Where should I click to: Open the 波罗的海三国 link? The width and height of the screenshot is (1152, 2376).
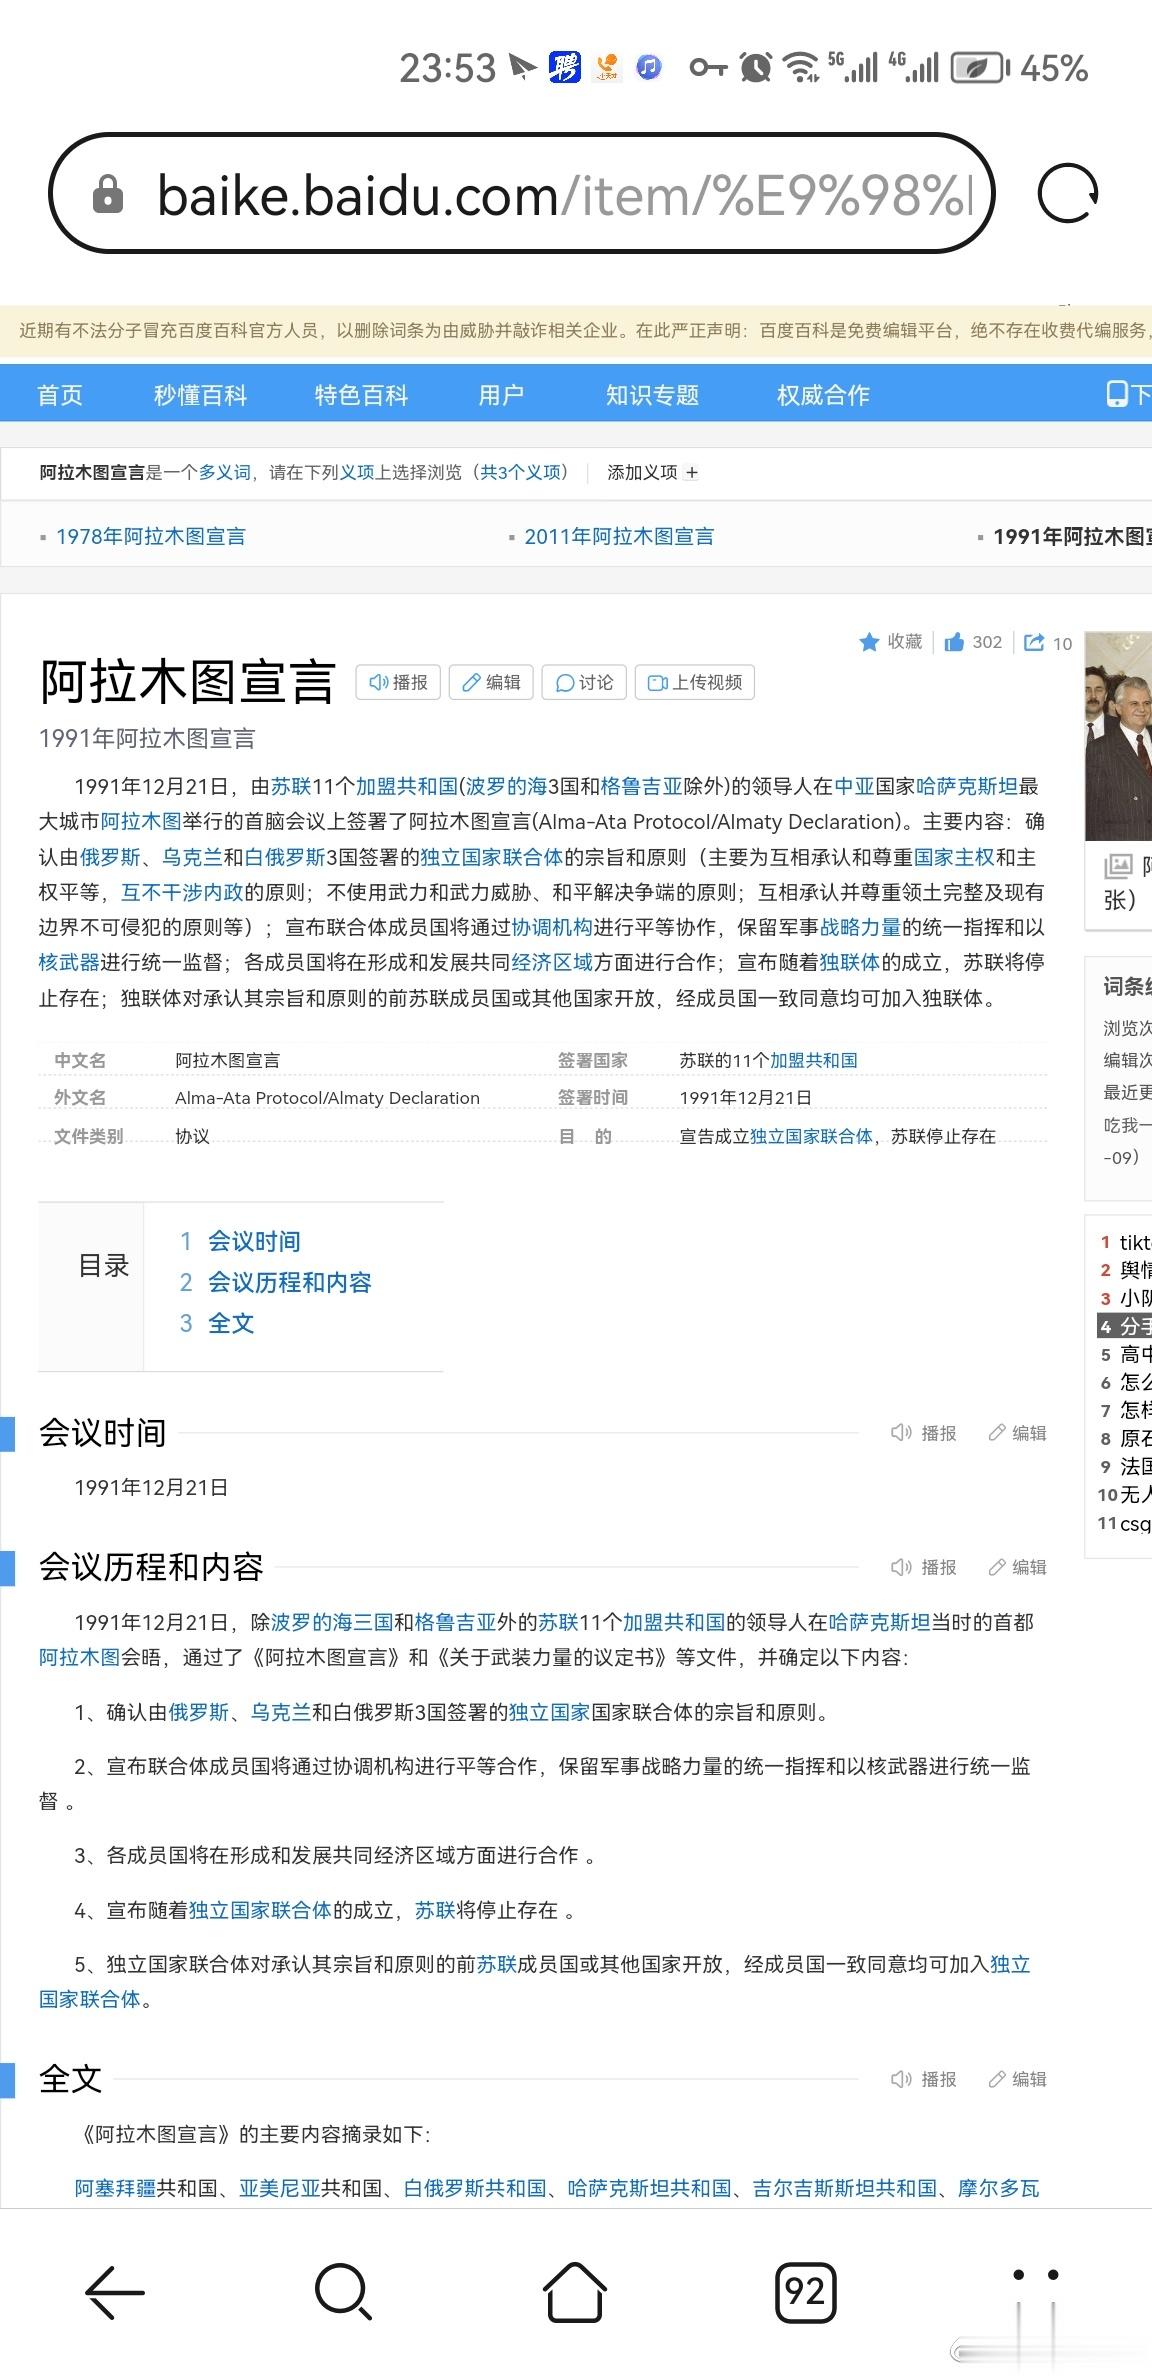332,1622
